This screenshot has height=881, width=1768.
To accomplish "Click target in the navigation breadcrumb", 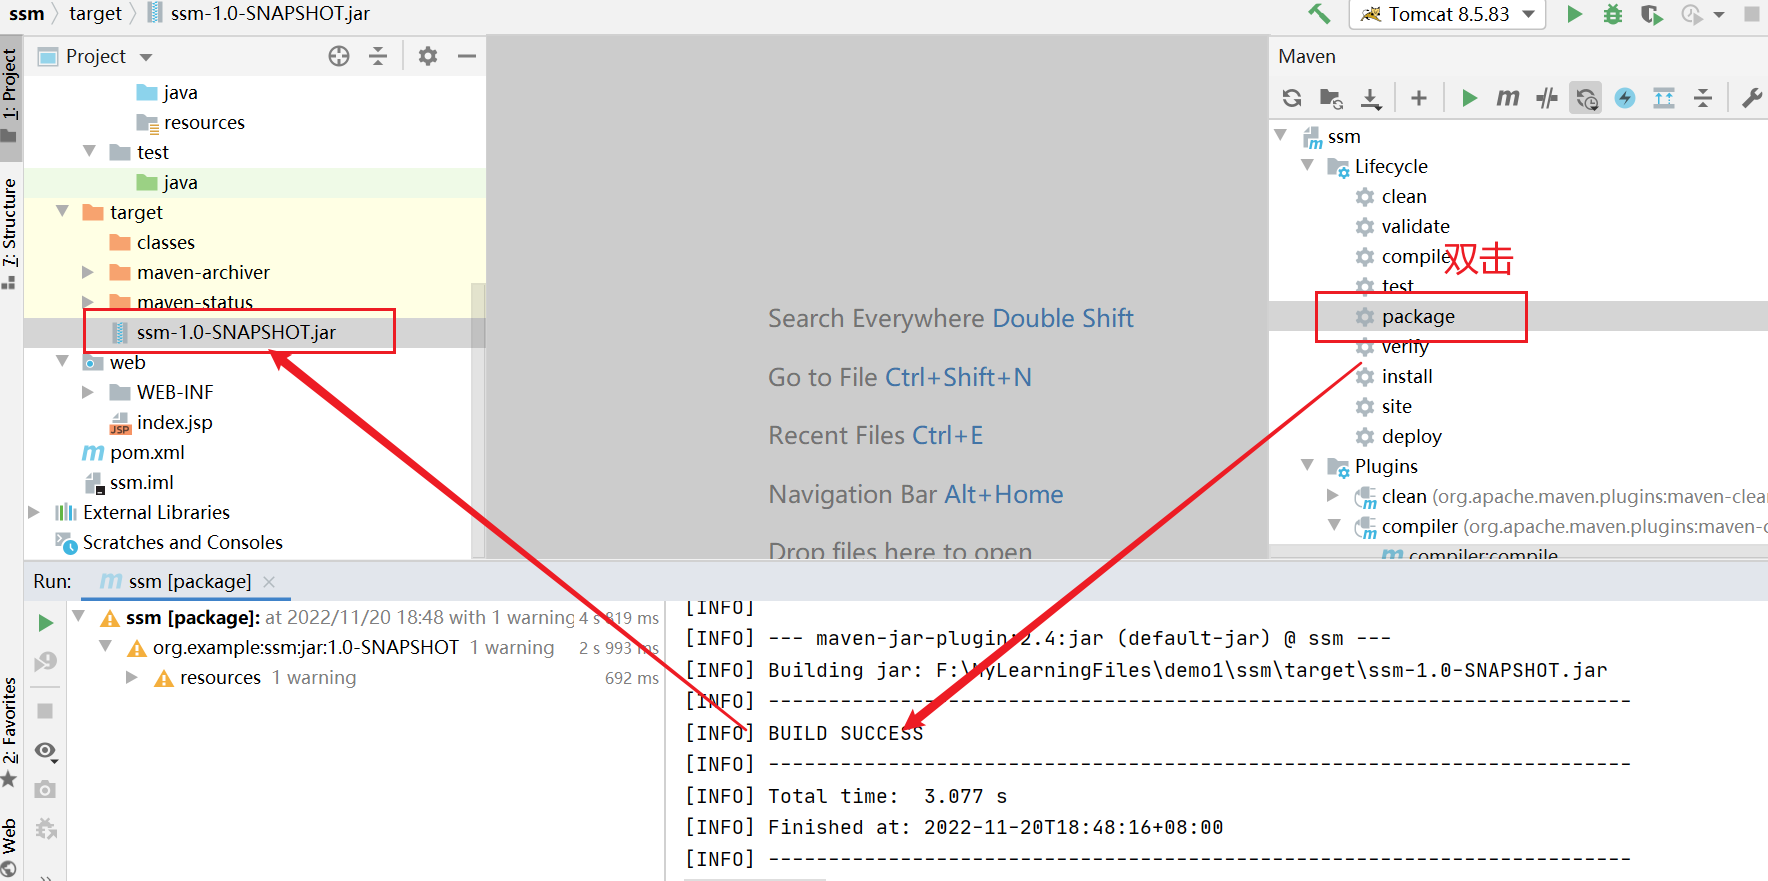I will pyautogui.click(x=95, y=14).
